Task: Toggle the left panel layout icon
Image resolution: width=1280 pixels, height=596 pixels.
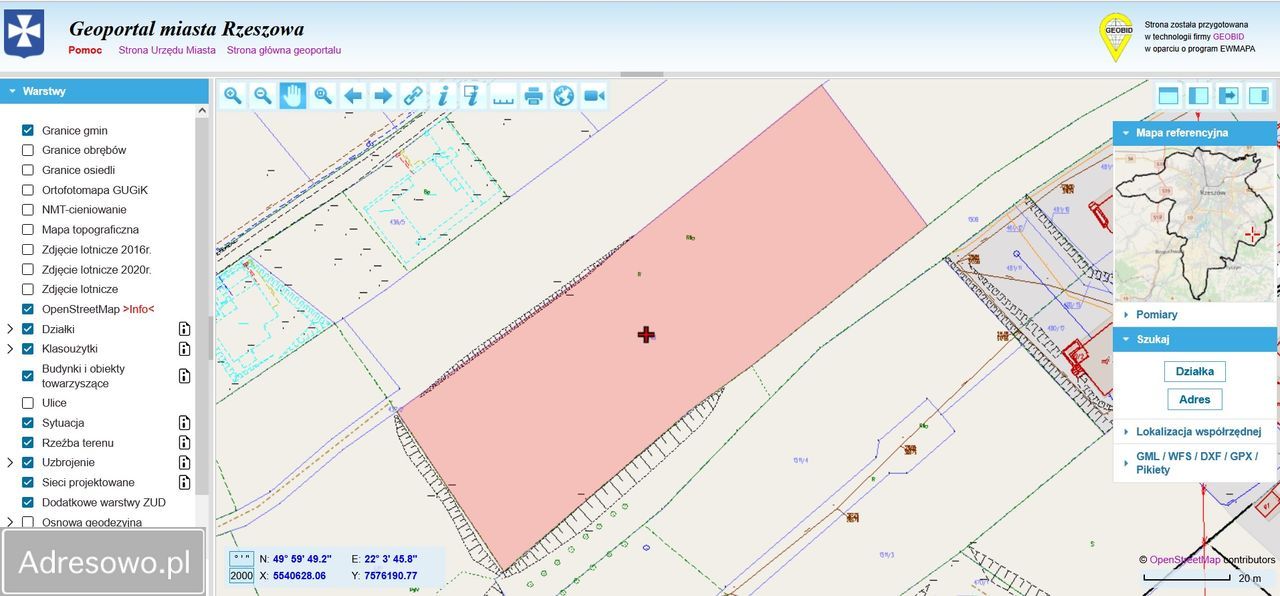Action: (x=1198, y=96)
